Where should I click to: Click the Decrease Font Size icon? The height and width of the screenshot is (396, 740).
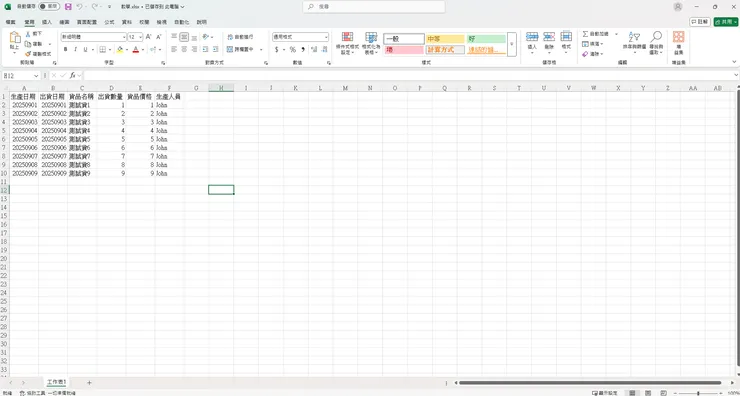tap(159, 37)
